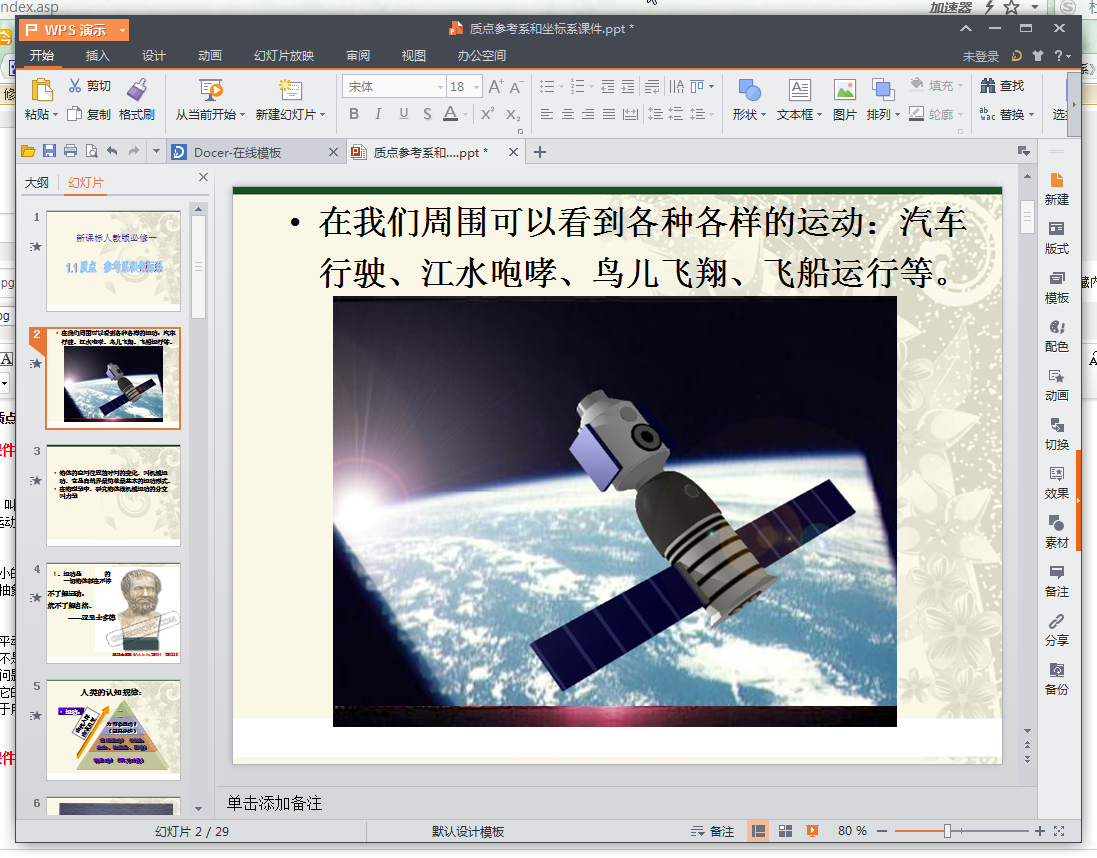Viewport: 1097px width, 858px height.
Task: Open the font color dropdown arrow
Action: tap(465, 114)
